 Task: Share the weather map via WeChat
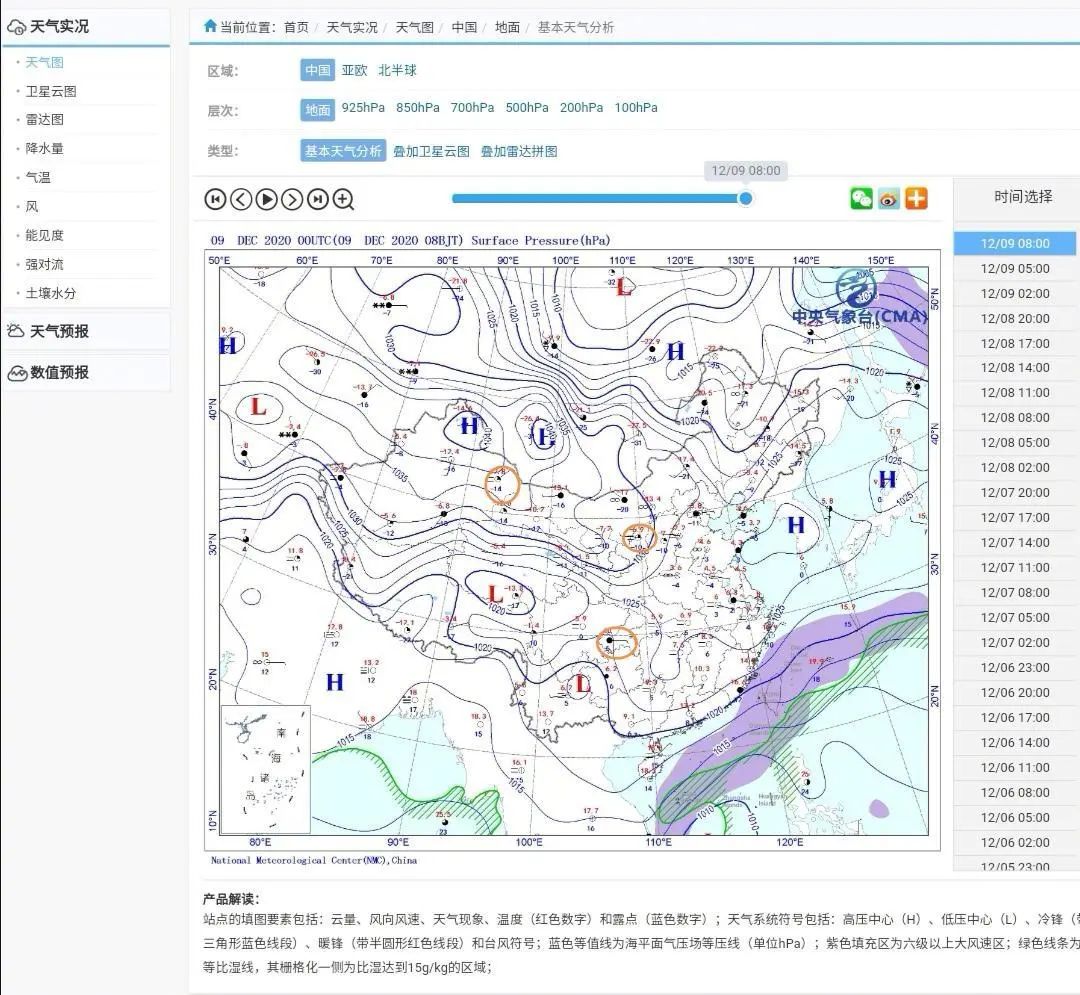pyautogui.click(x=859, y=198)
